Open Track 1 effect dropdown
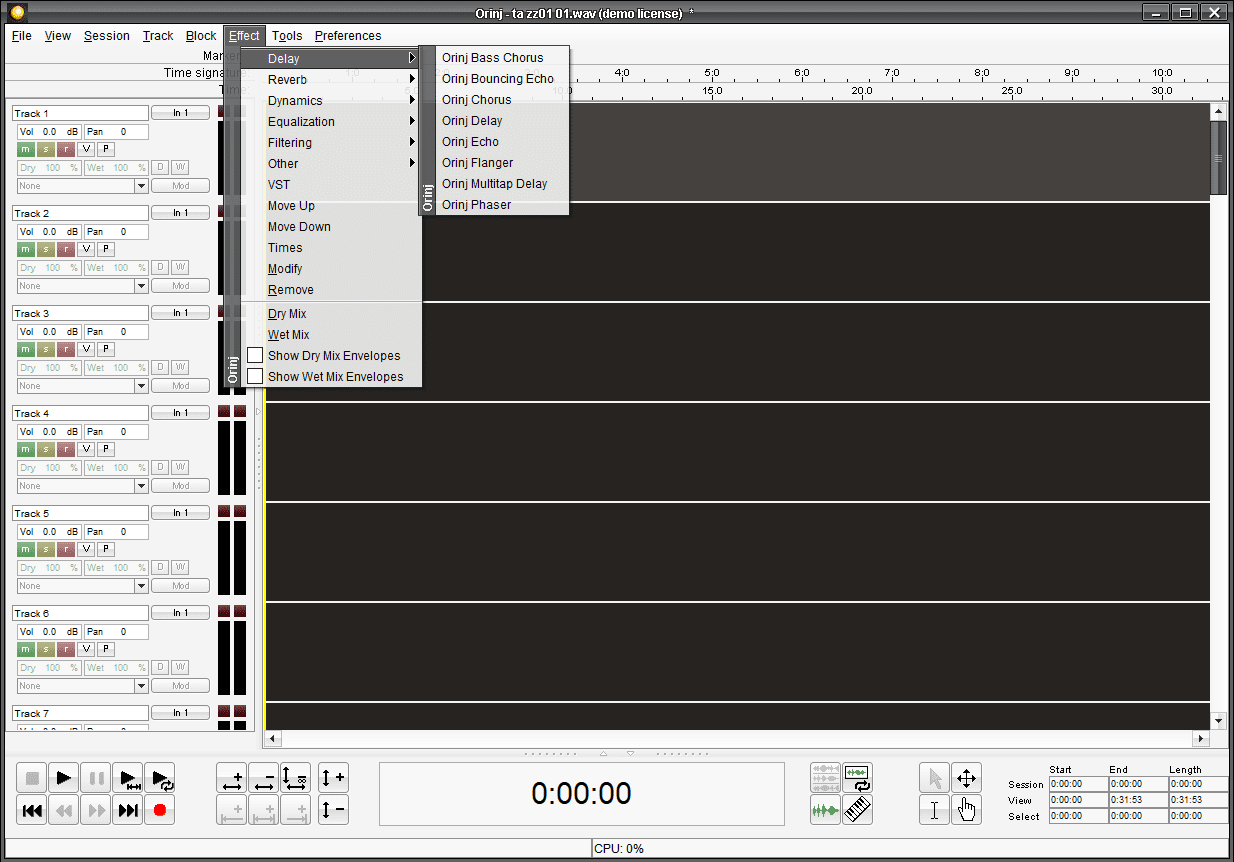The width and height of the screenshot is (1234, 862). 141,186
